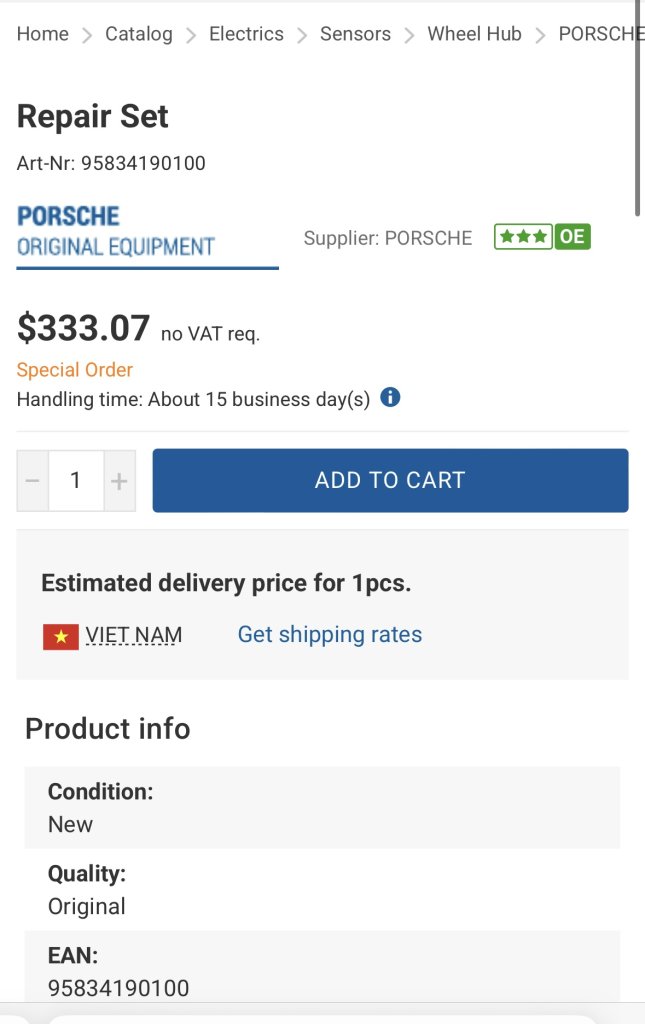Open Get shipping rates link

(330, 634)
